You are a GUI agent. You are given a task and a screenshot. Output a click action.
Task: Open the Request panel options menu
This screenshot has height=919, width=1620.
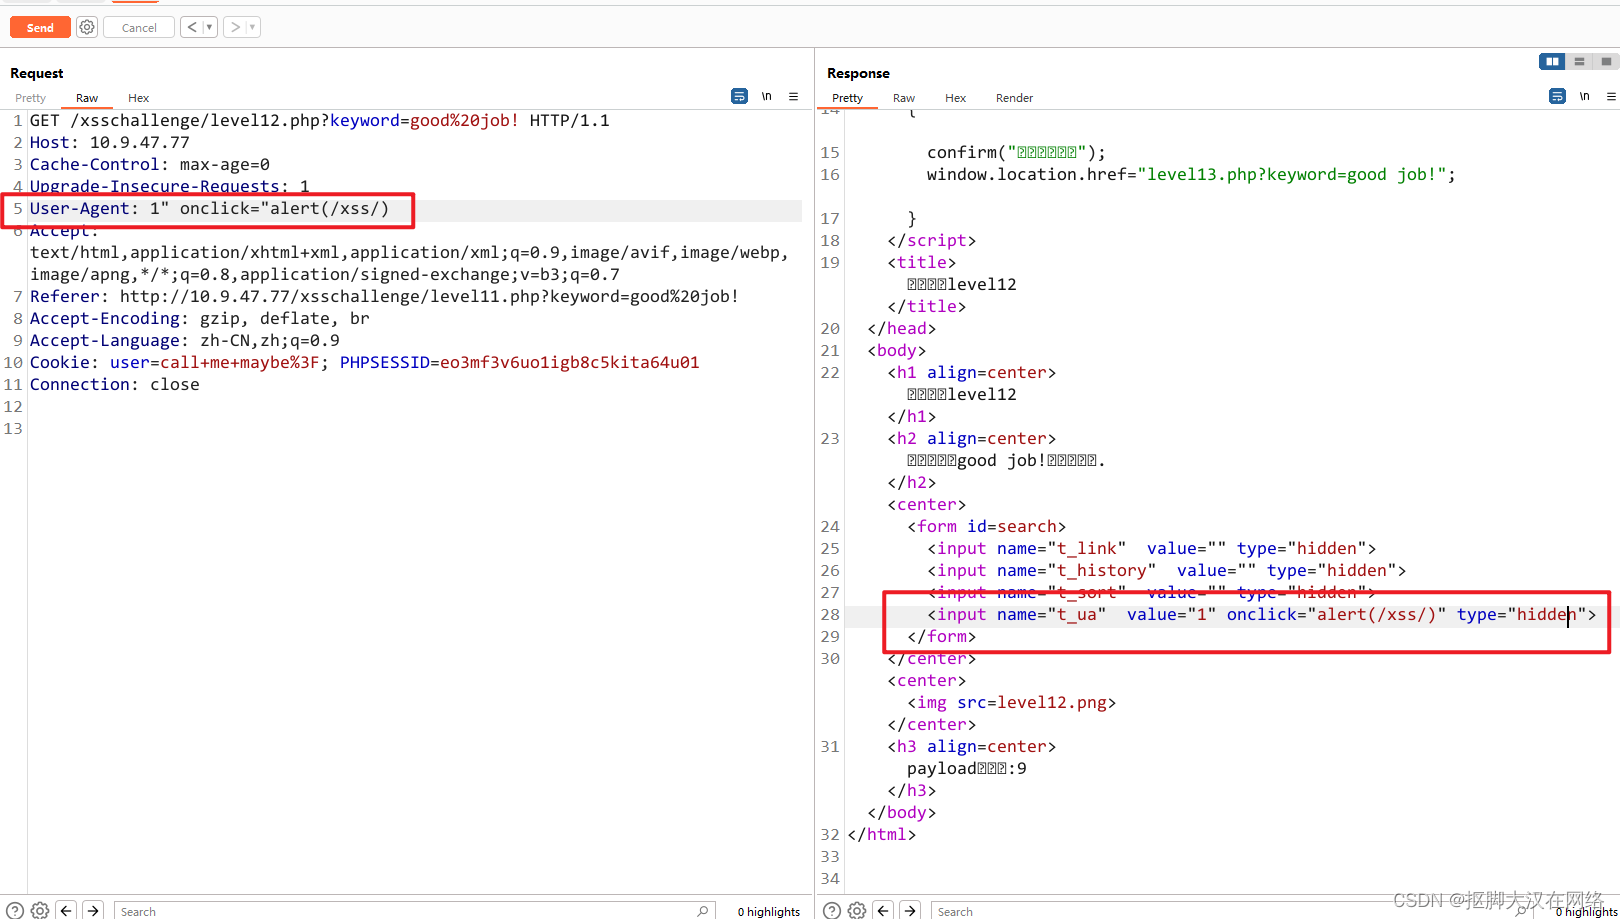tap(794, 97)
